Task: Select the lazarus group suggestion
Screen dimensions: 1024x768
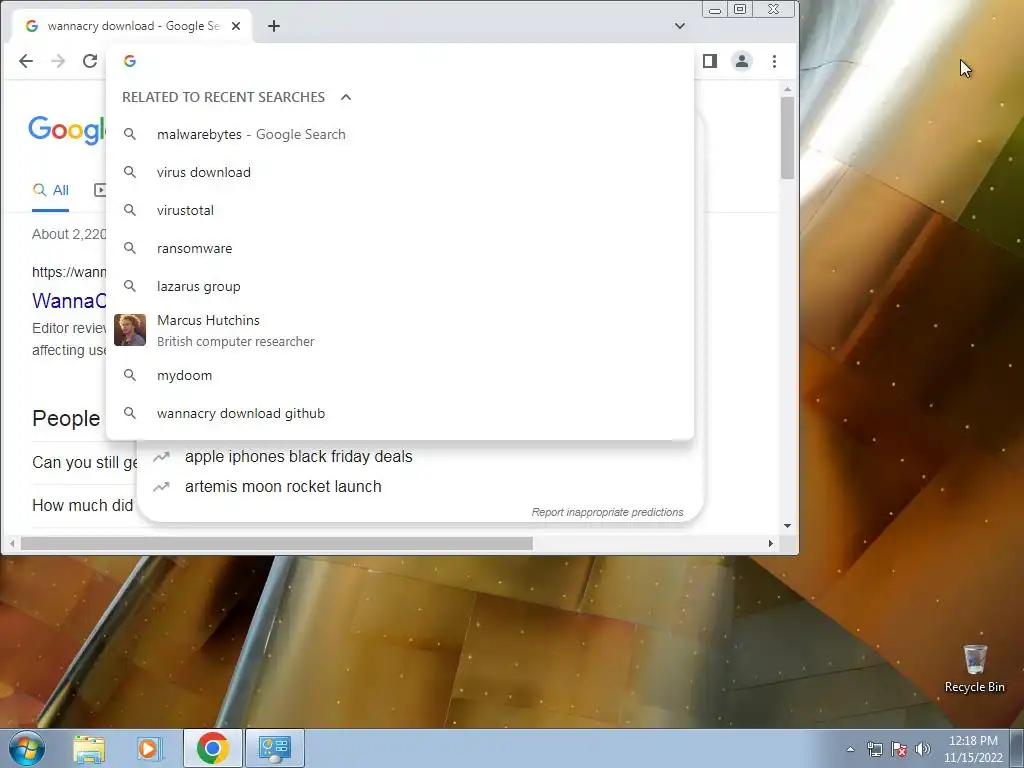Action: [400, 286]
